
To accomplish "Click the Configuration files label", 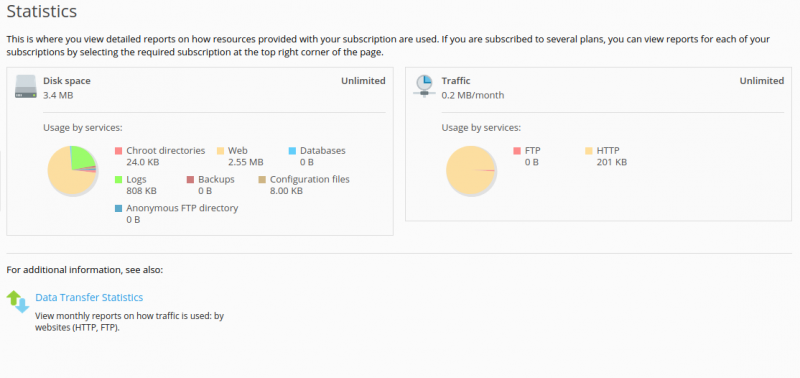I will click(310, 180).
